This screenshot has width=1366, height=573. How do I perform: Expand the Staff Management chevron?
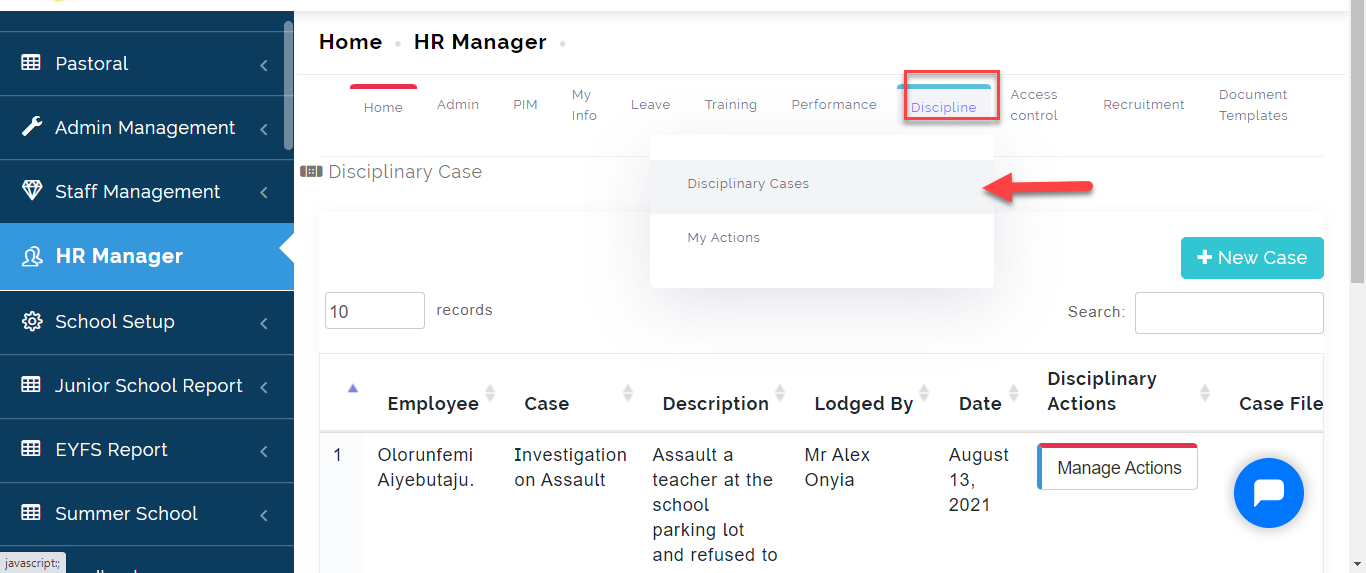tap(264, 193)
